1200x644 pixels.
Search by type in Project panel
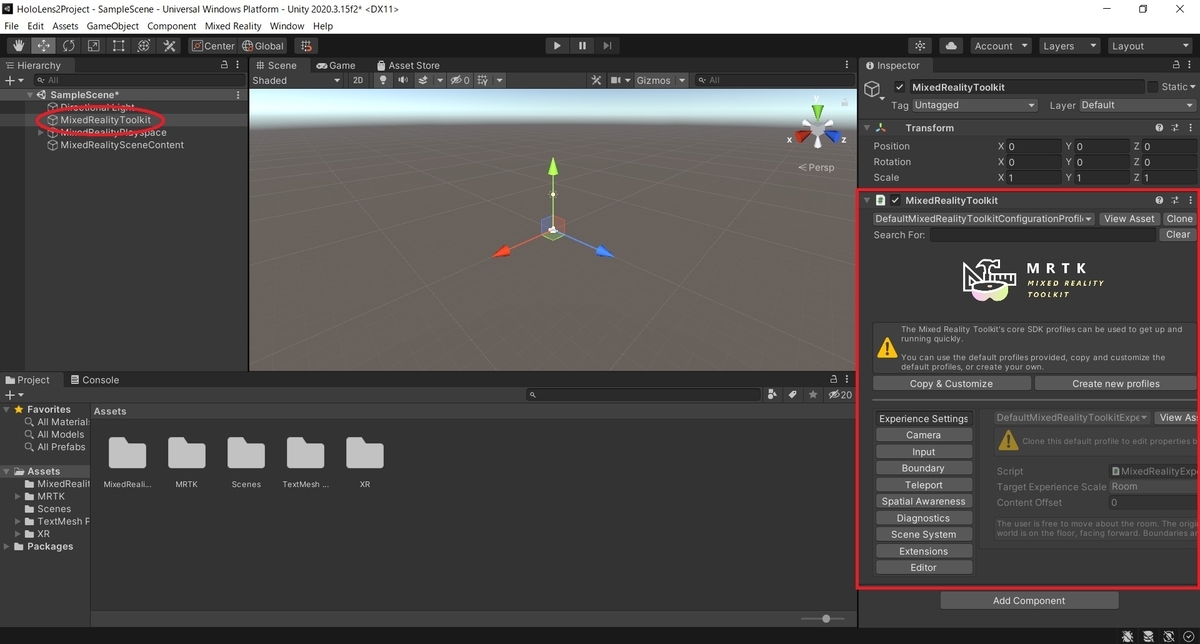(772, 395)
